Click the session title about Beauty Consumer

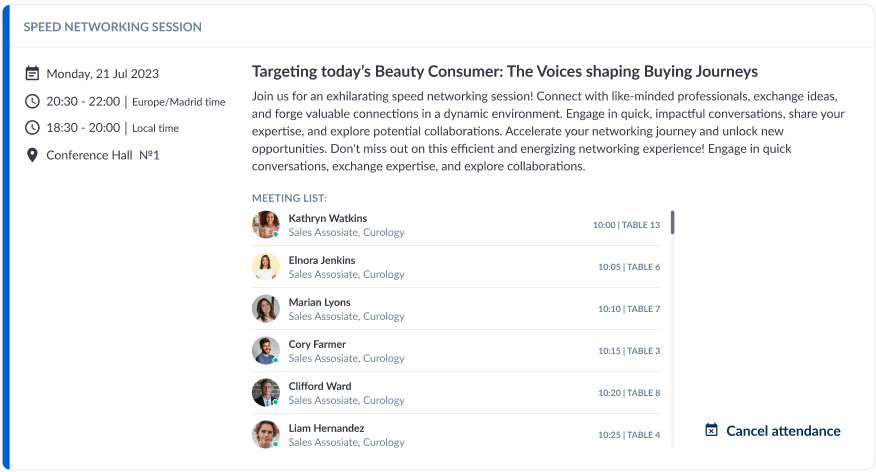point(504,72)
